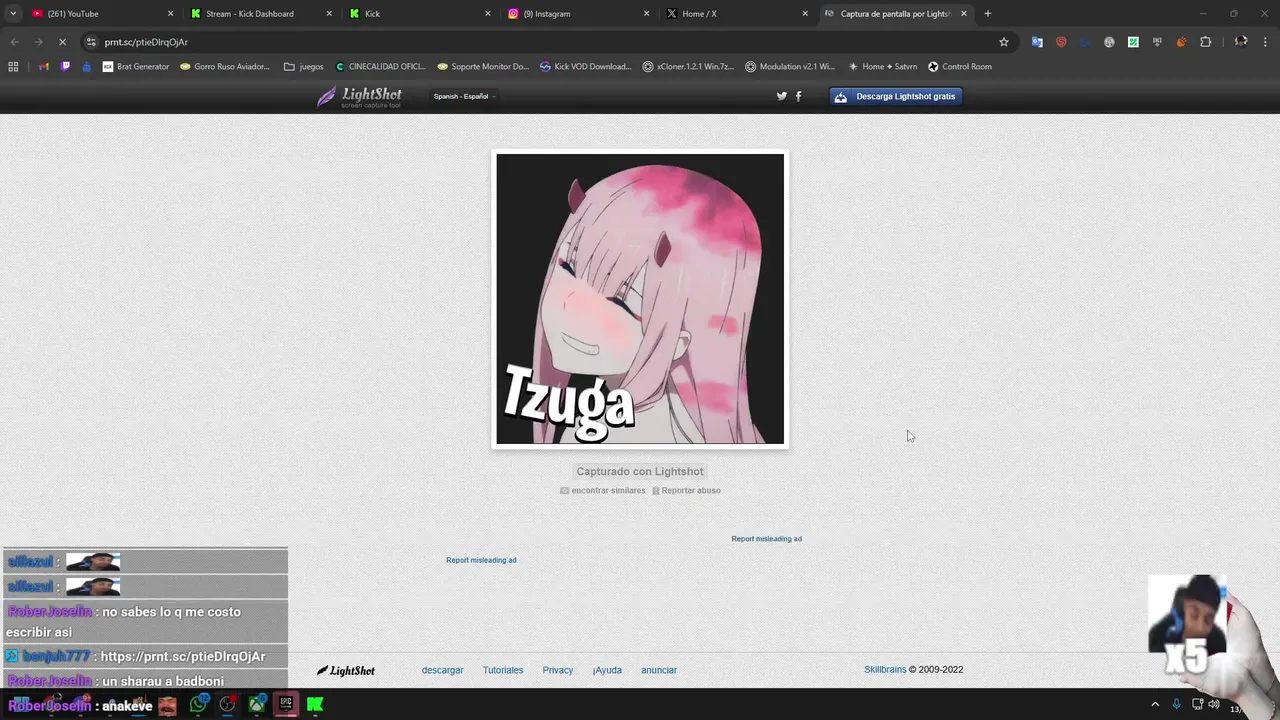Click encontrar similares link
Image resolution: width=1280 pixels, height=720 pixels.
(x=603, y=491)
